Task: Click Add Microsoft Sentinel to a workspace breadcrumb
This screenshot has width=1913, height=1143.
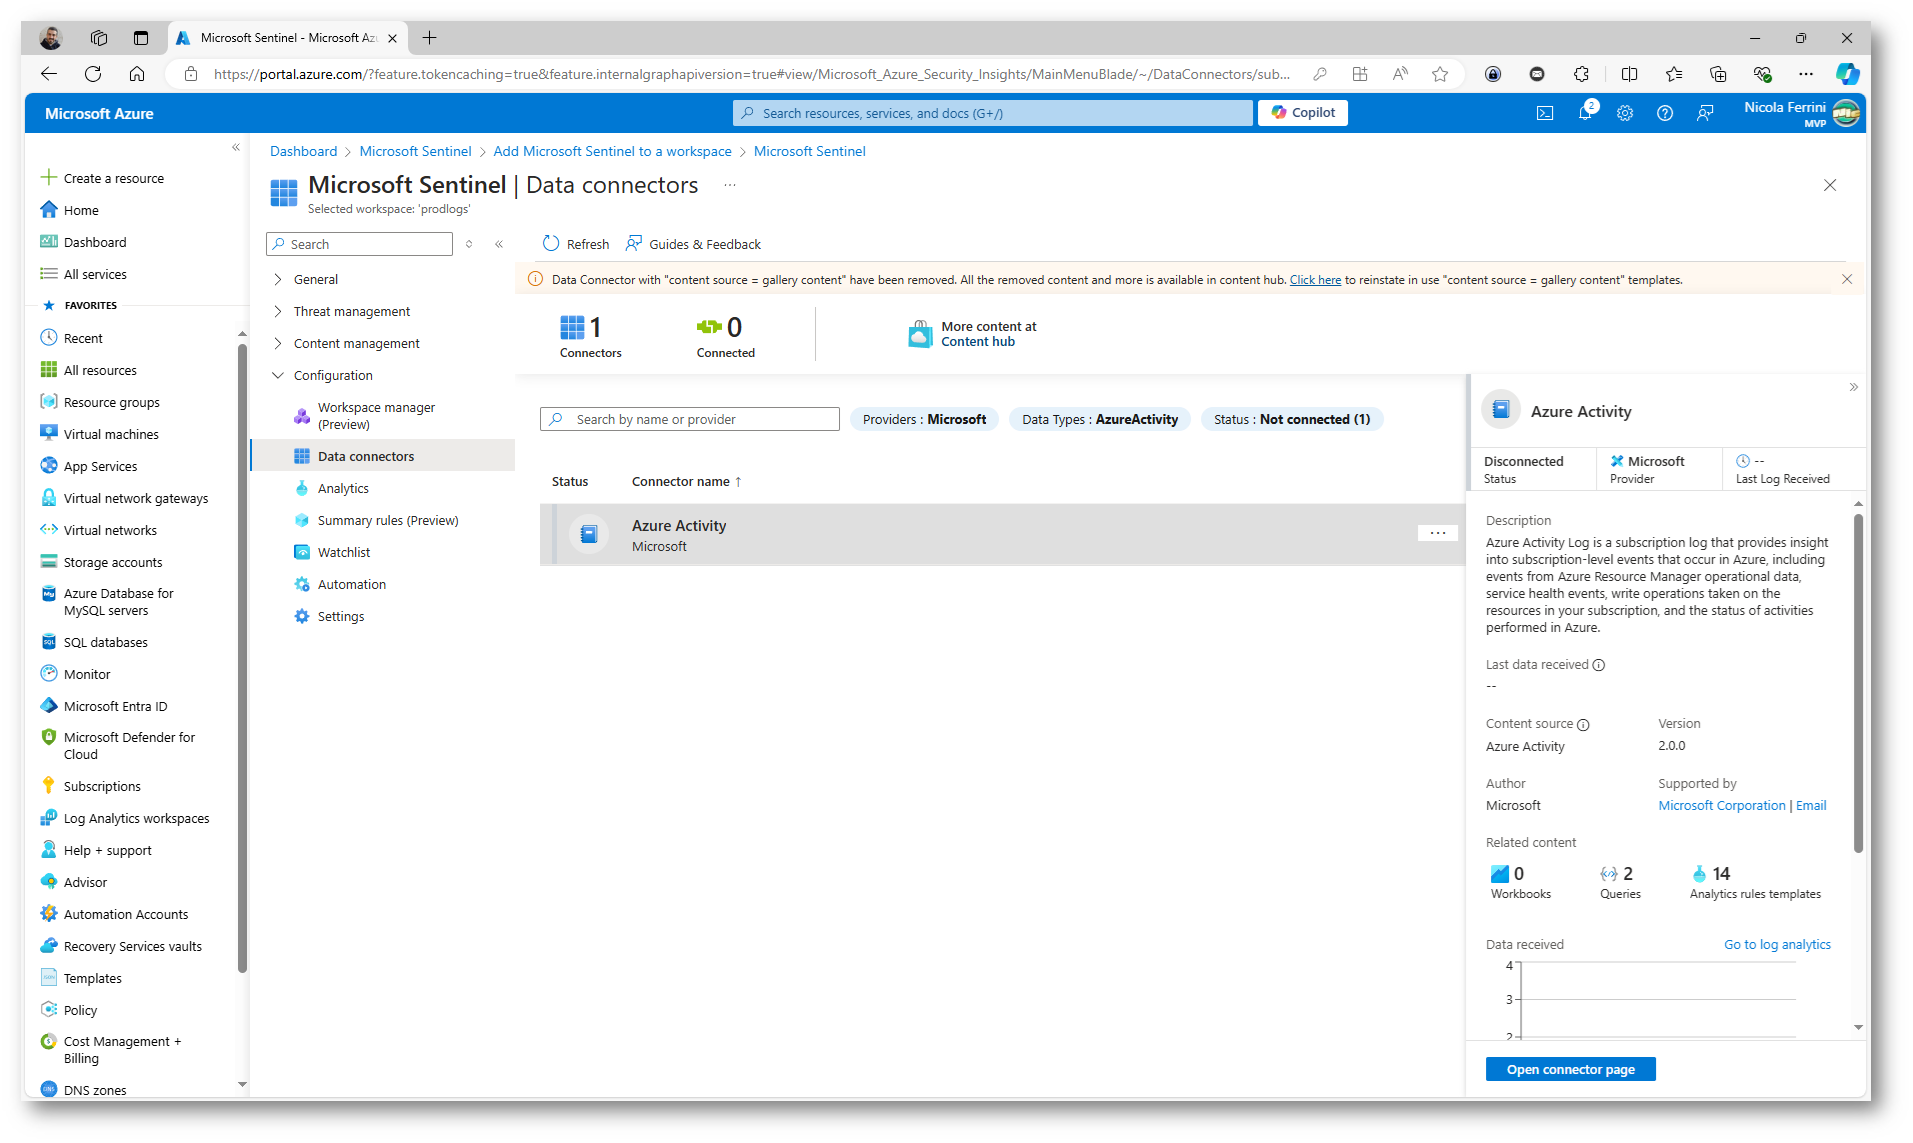Action: [612, 151]
